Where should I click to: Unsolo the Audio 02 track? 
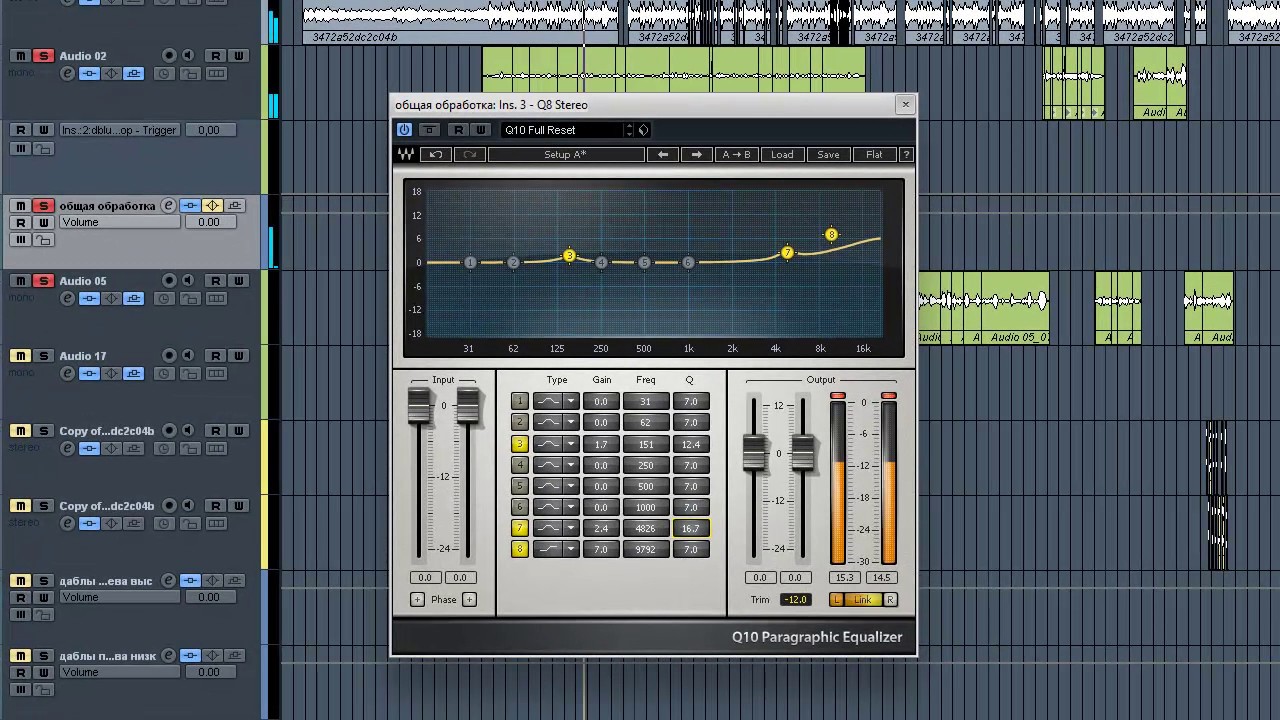click(43, 56)
